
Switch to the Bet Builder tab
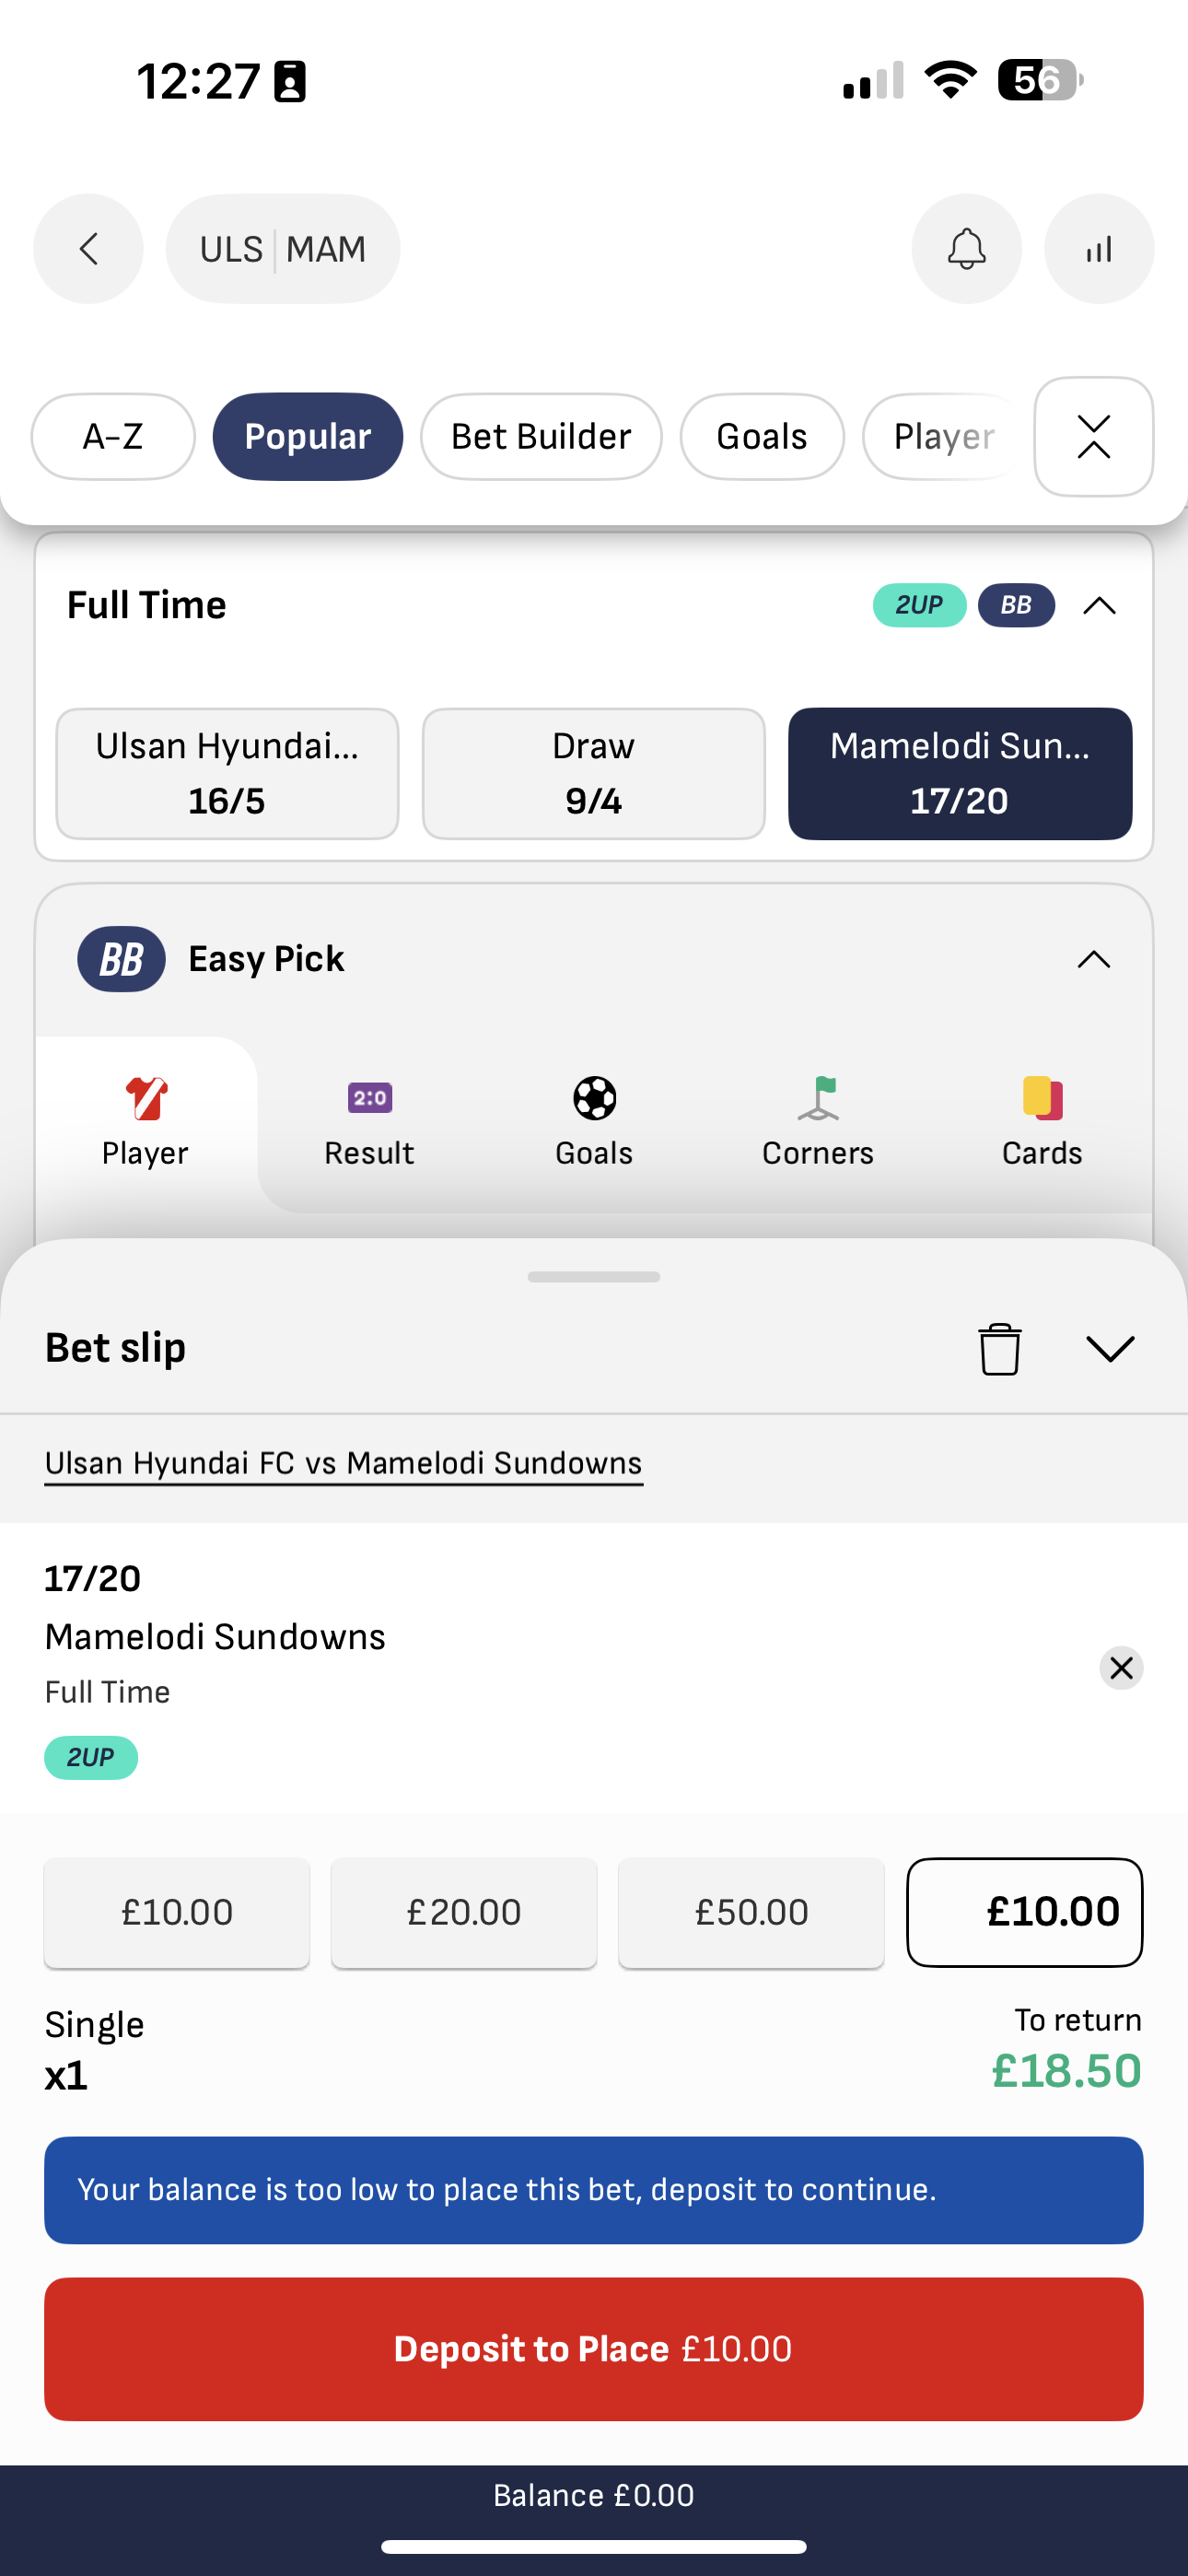540,436
